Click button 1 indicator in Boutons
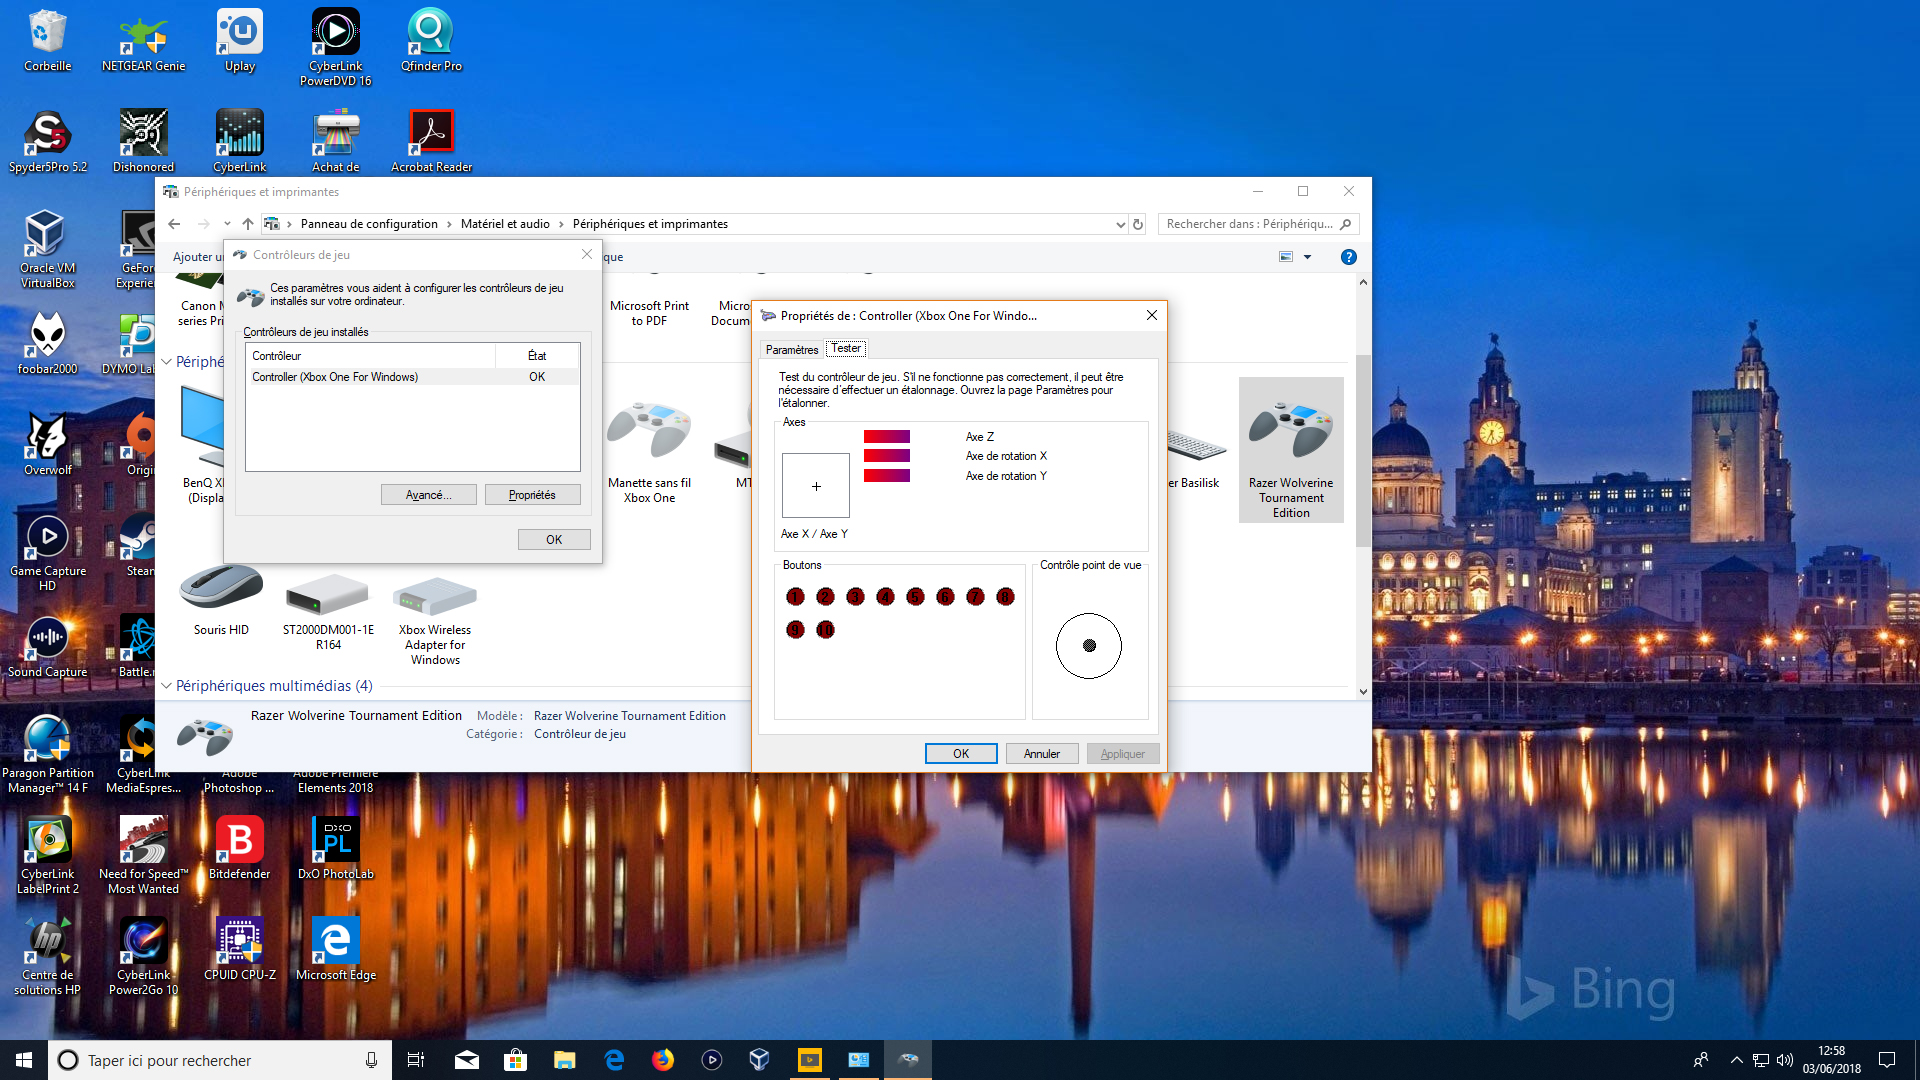The width and height of the screenshot is (1920, 1080). click(x=795, y=597)
